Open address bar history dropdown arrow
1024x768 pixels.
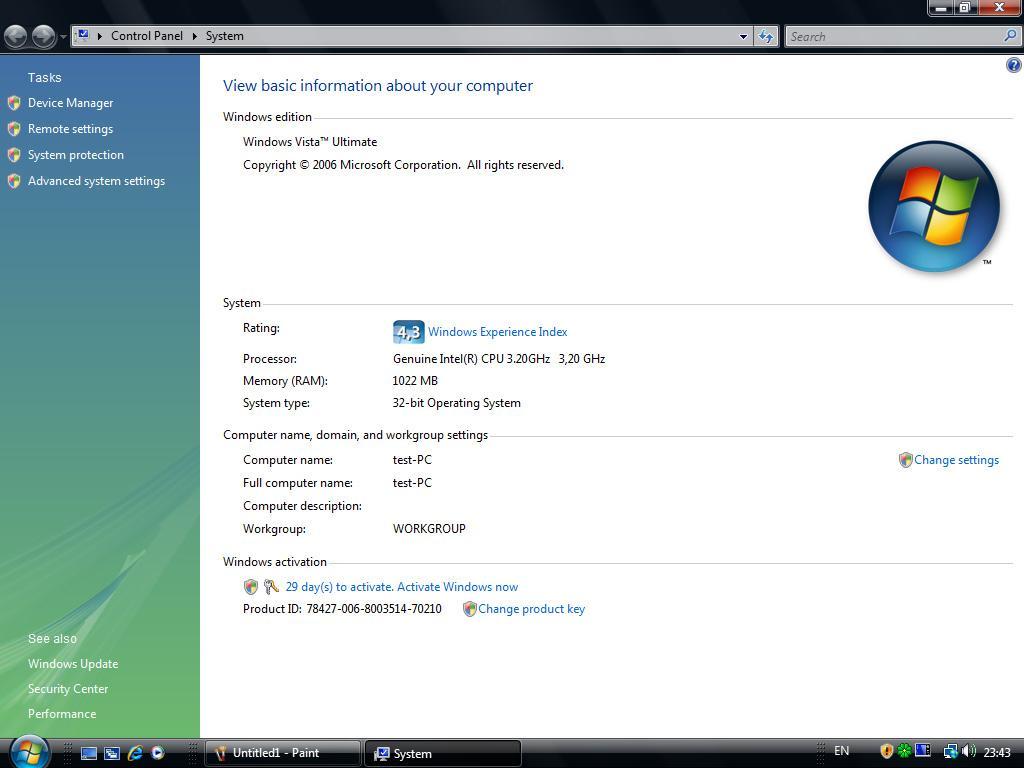743,36
